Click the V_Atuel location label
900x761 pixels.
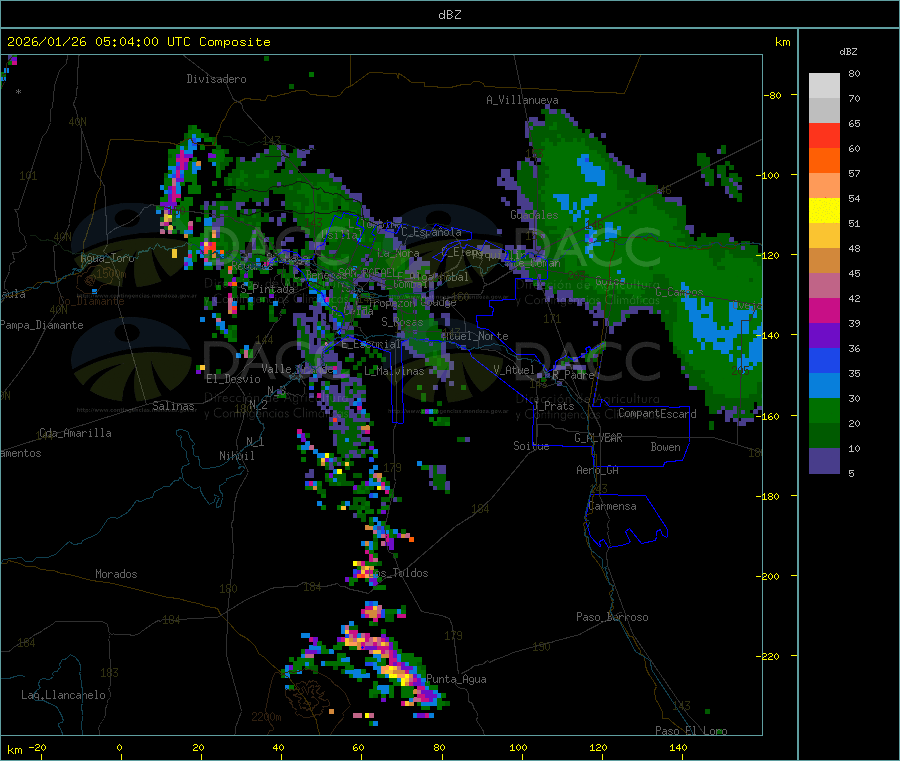[x=514, y=370]
